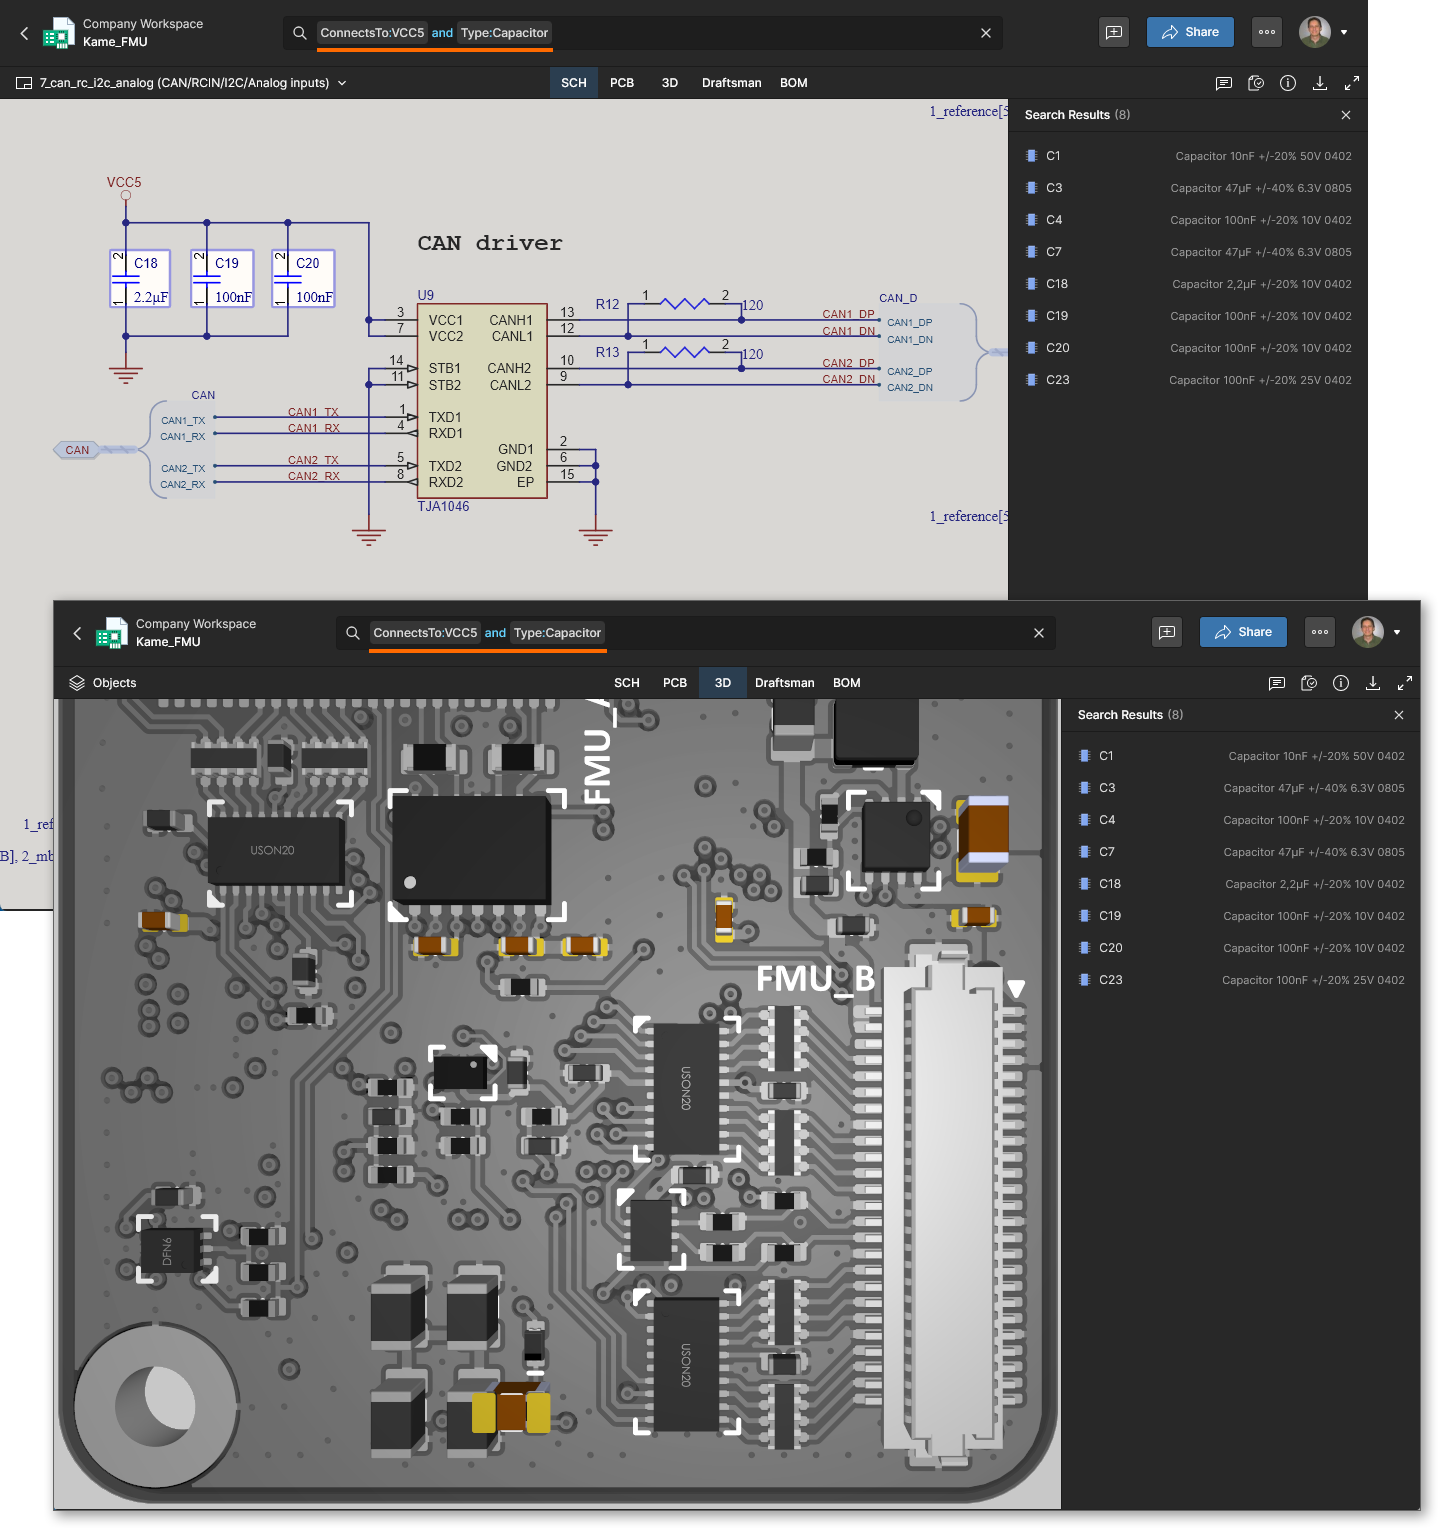Switch to Draftsman tab in 3D window

[785, 683]
